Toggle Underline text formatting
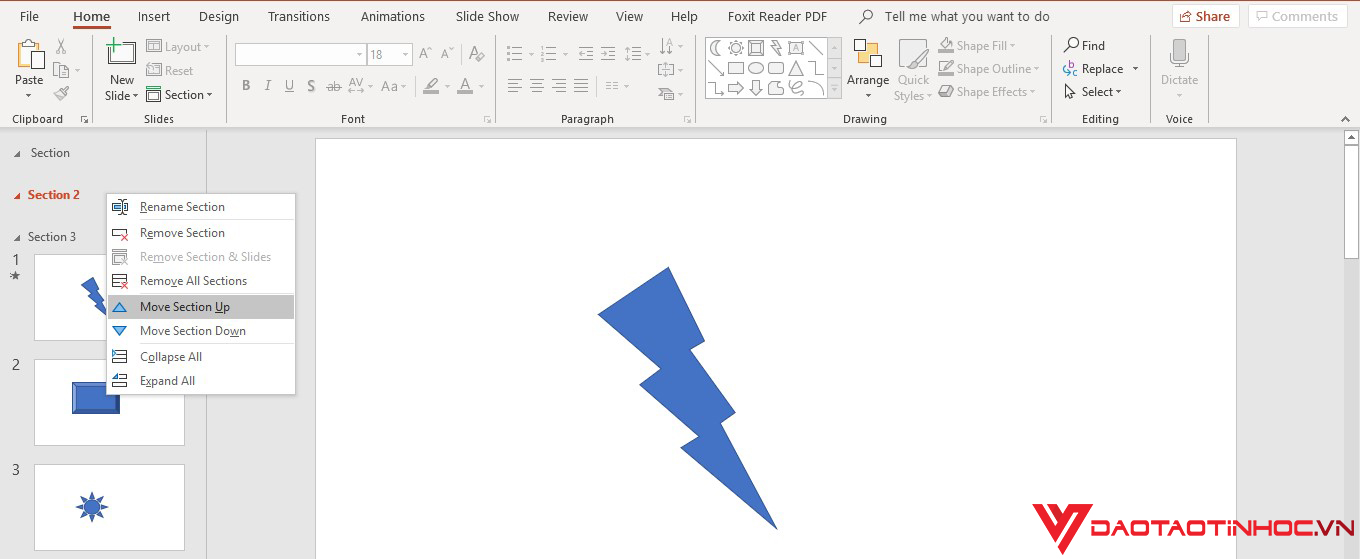This screenshot has width=1360, height=559. pyautogui.click(x=290, y=86)
